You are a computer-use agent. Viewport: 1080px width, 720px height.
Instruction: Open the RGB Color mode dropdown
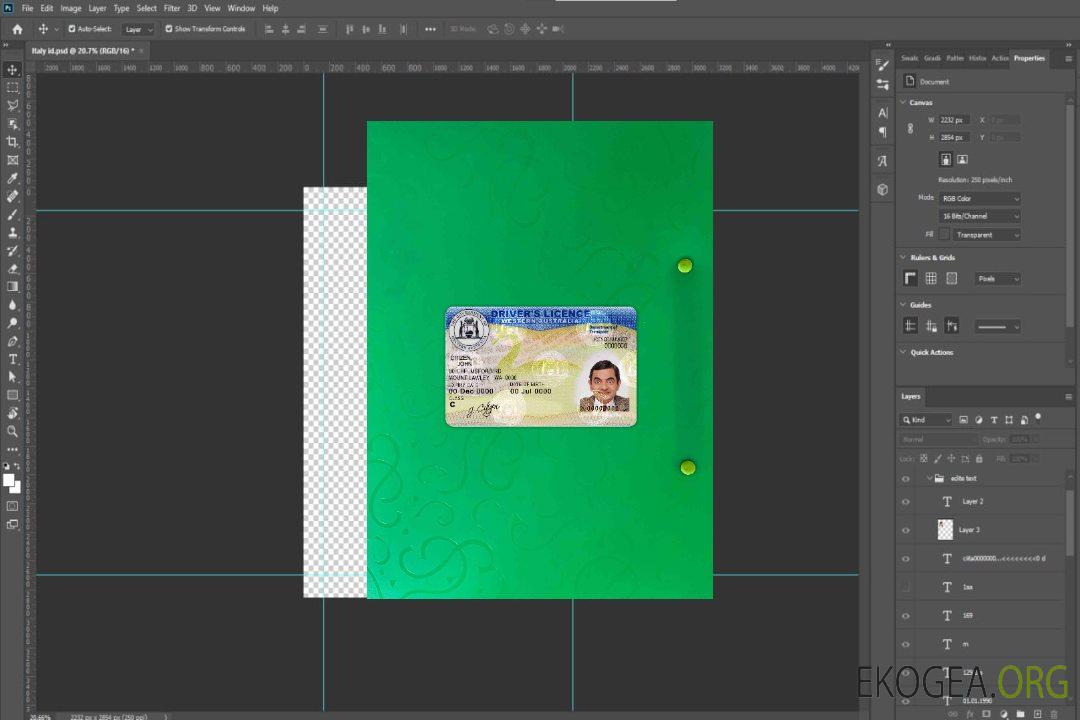coord(980,198)
